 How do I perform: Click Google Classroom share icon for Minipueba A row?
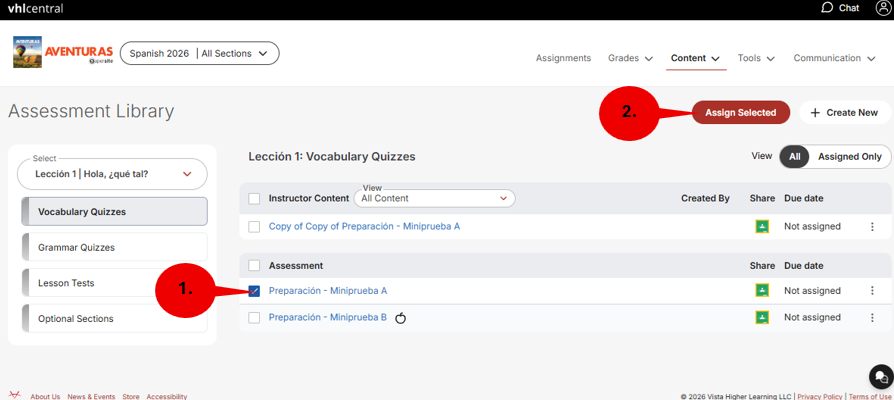click(x=762, y=291)
